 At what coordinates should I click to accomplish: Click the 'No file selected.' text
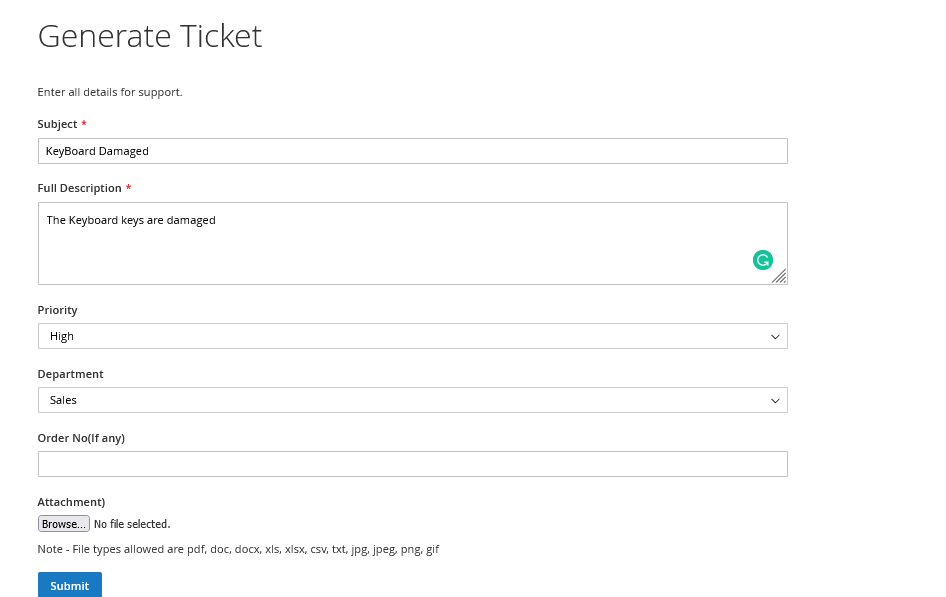132,524
